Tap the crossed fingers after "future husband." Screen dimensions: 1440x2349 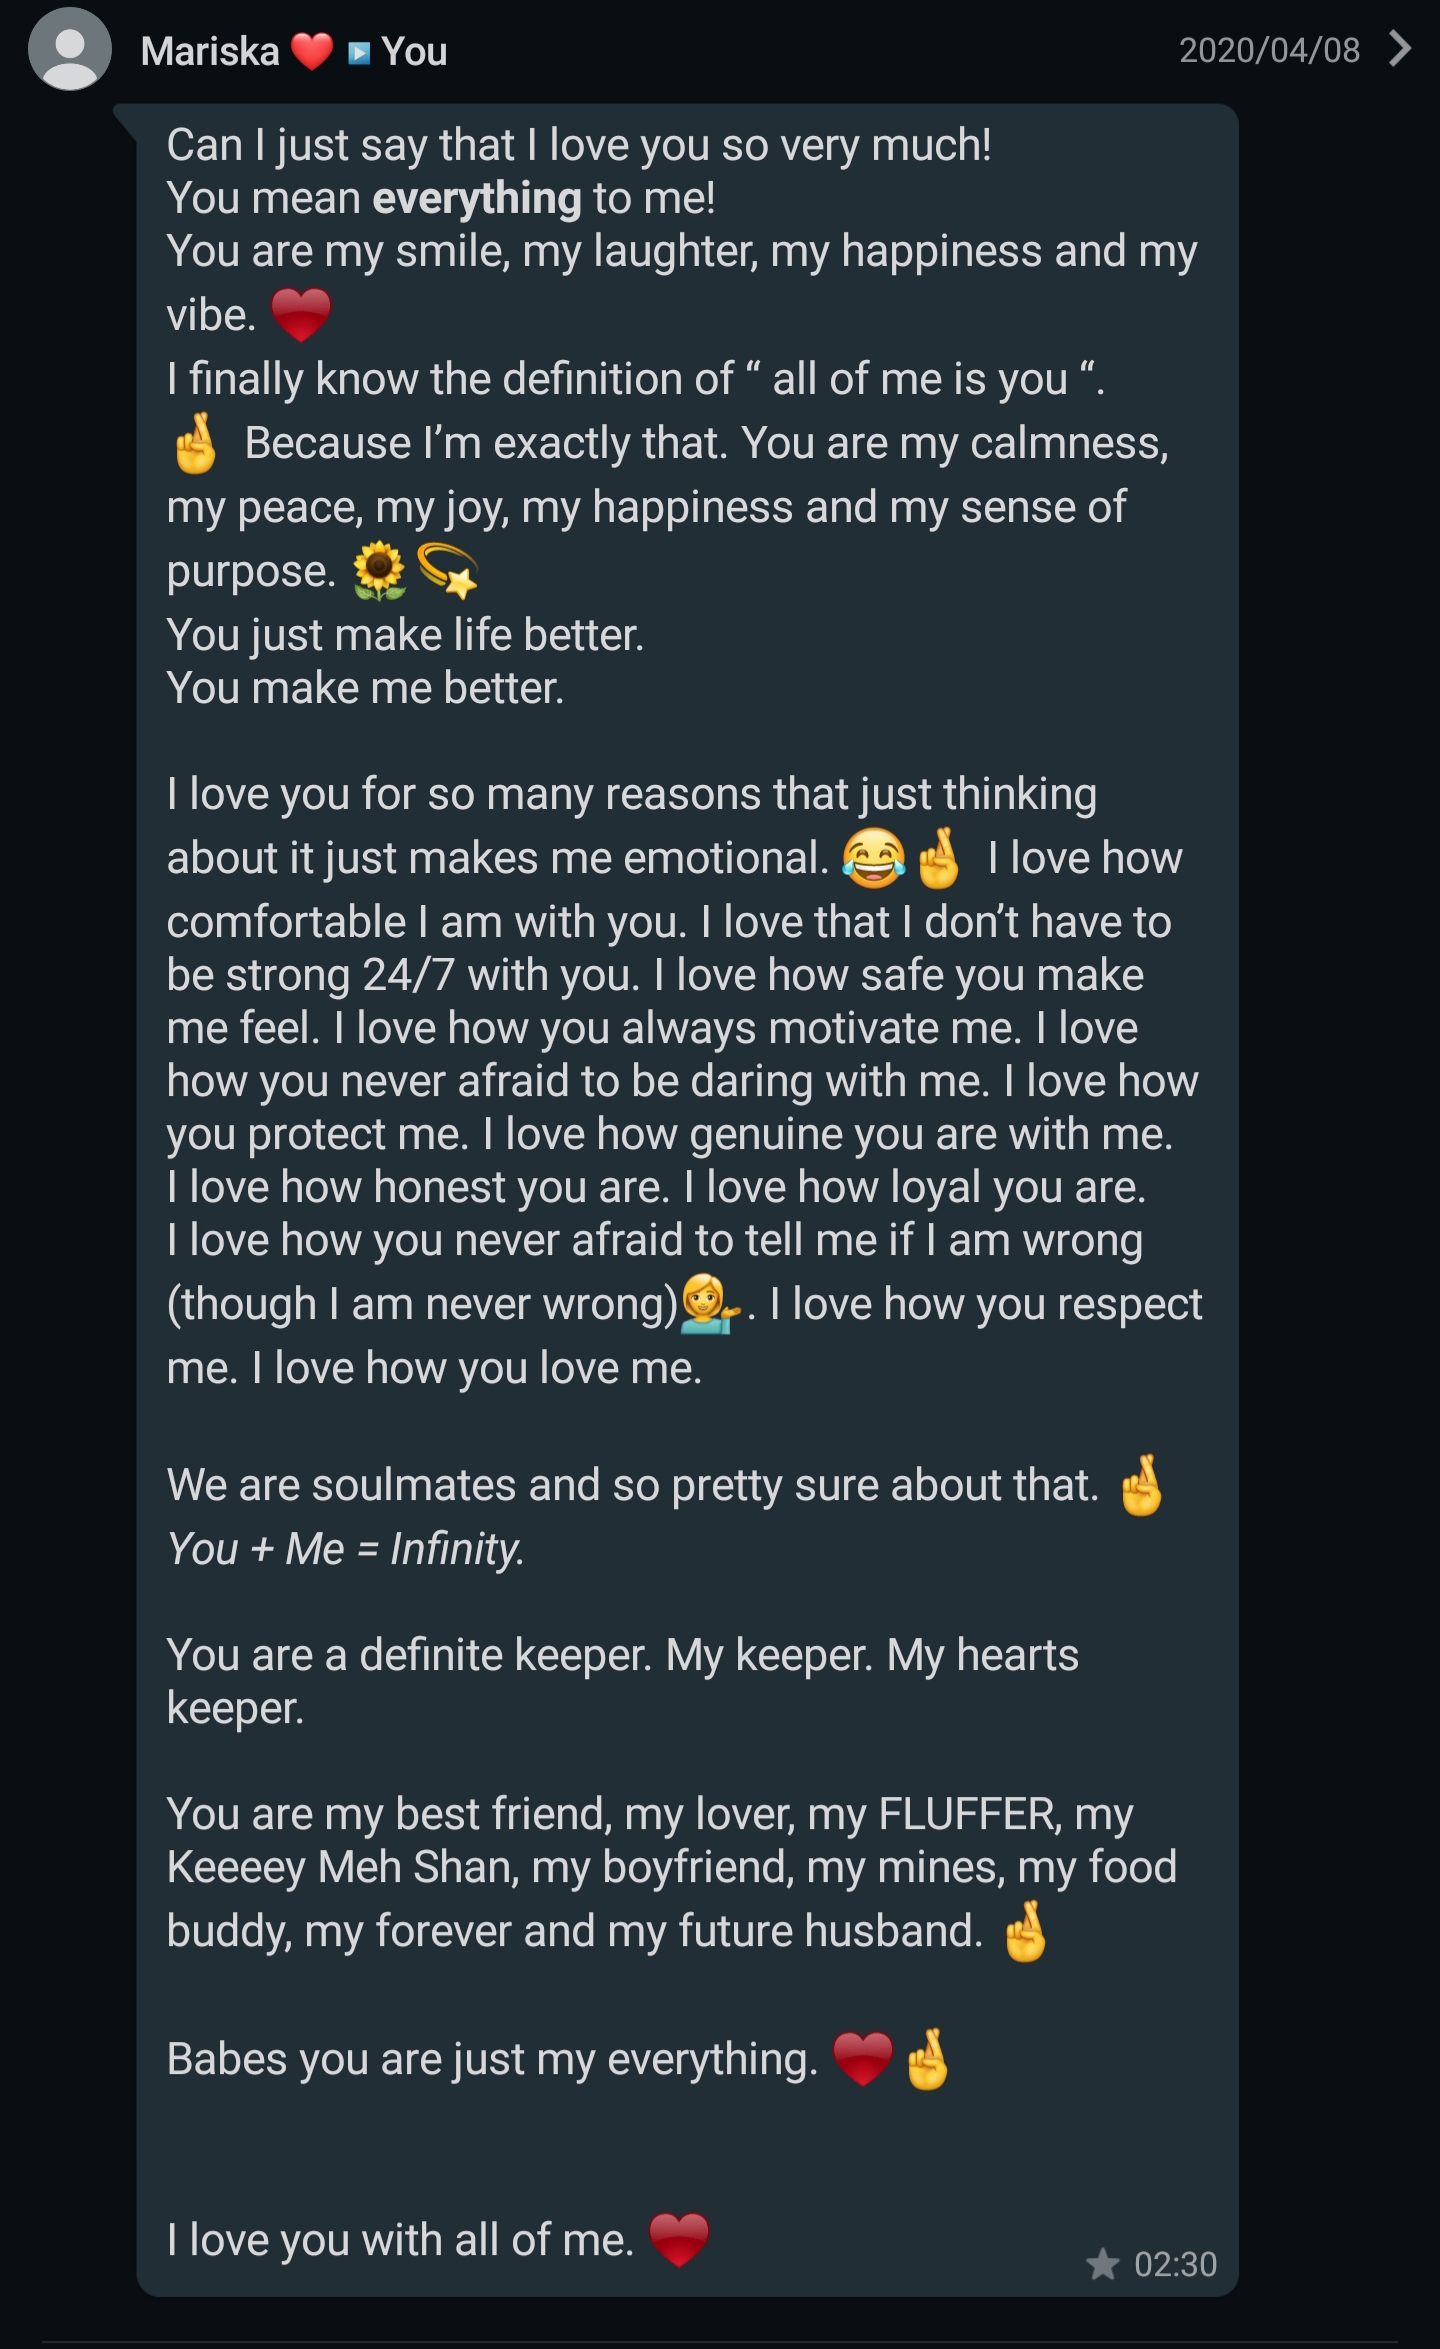(x=1026, y=1931)
